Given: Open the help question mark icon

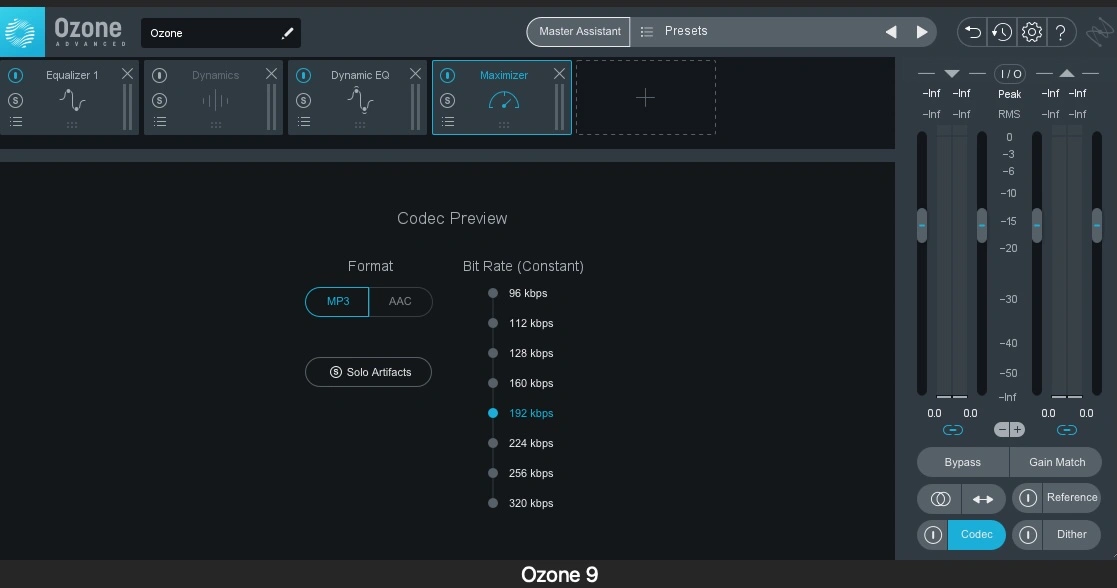Looking at the screenshot, I should tap(1061, 32).
